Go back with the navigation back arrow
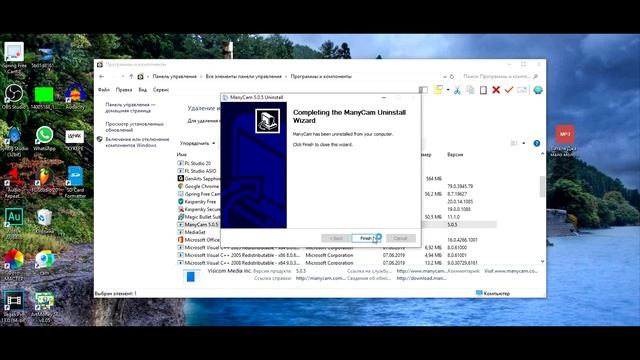Viewport: 640px width, 360px height. coord(102,76)
